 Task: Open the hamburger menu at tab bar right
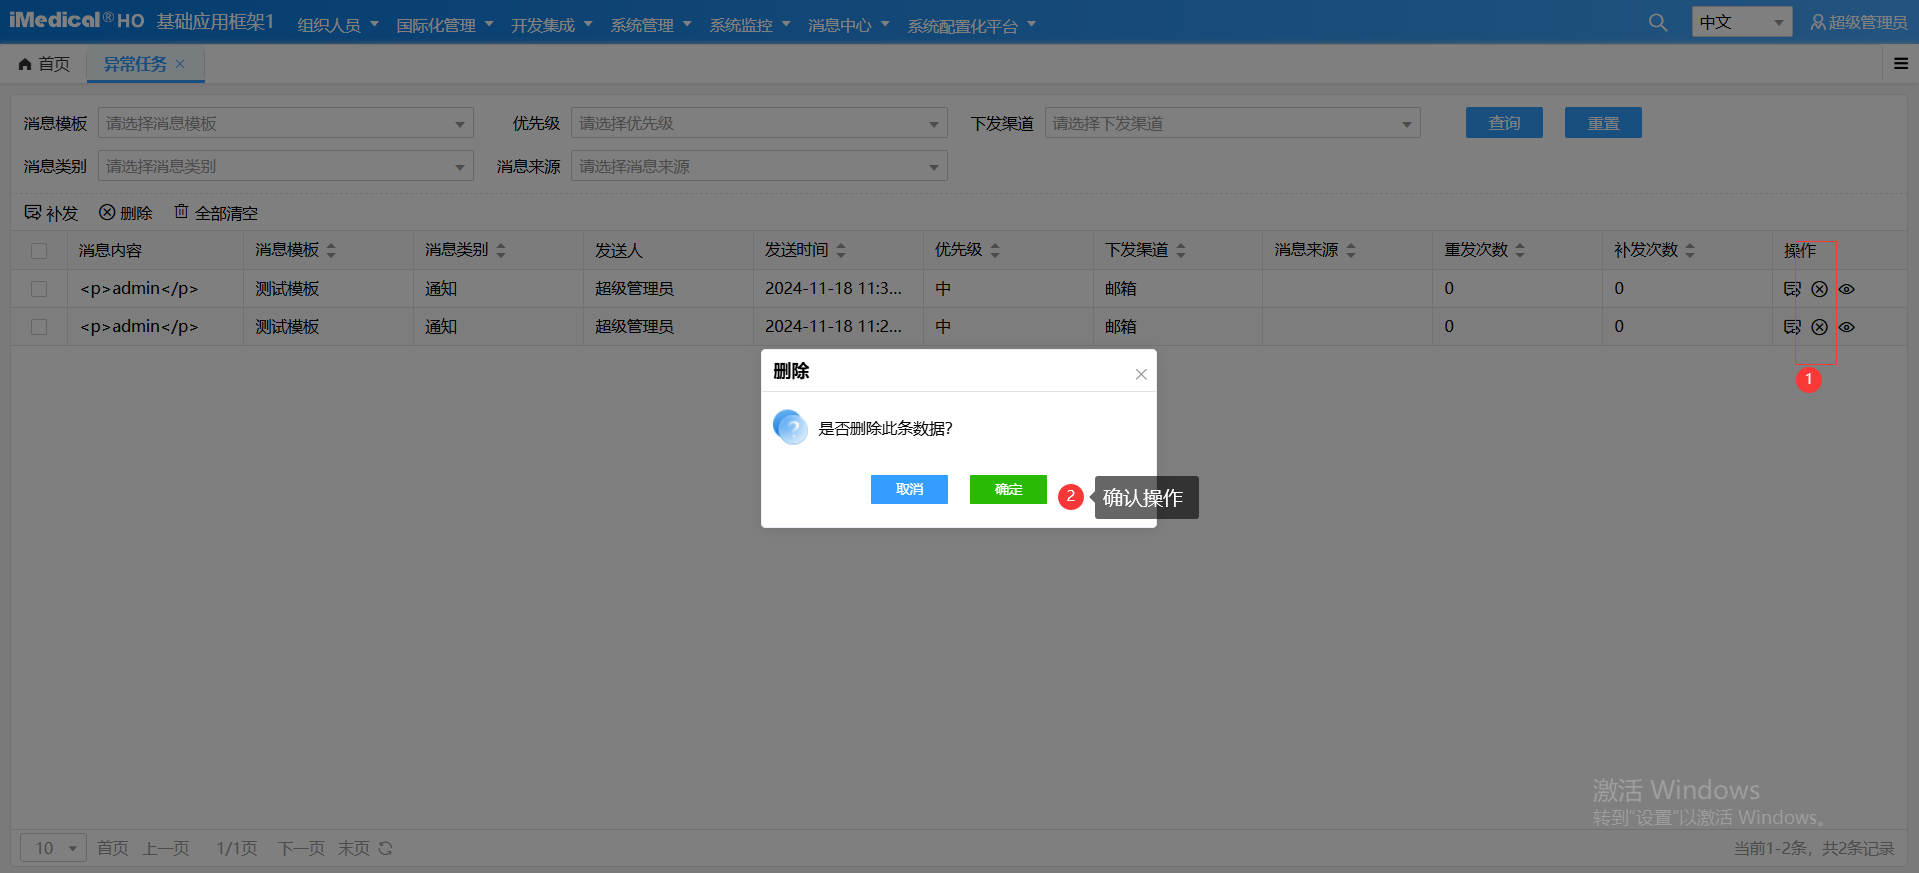click(1900, 64)
